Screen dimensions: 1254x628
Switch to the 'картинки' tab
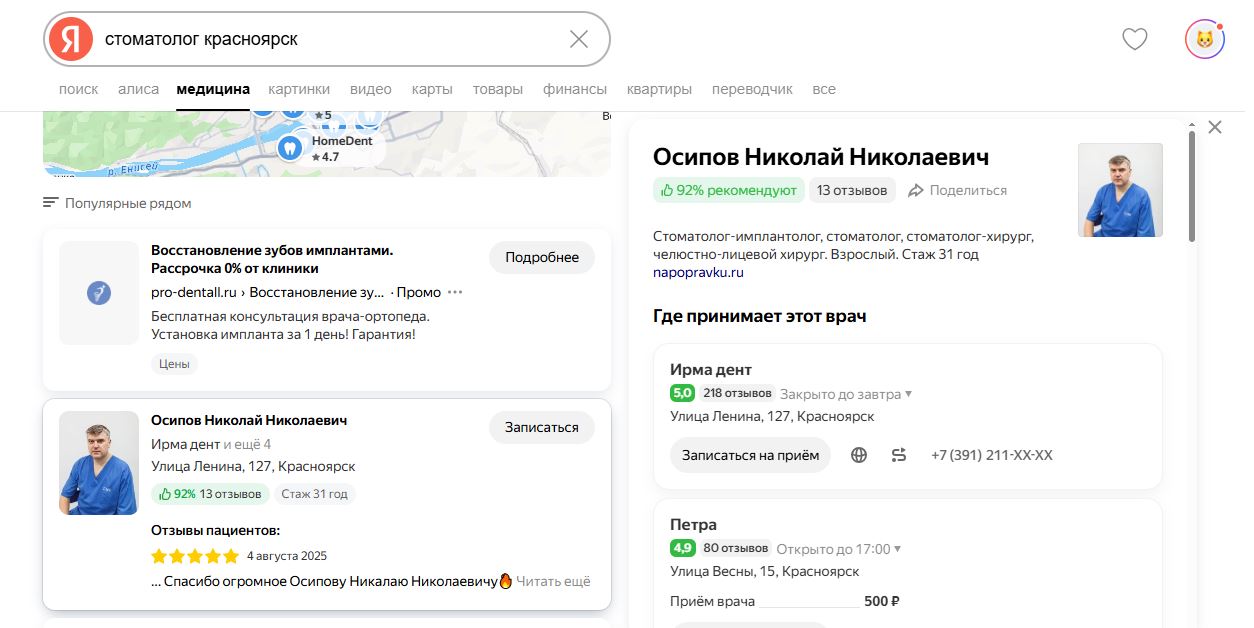298,89
